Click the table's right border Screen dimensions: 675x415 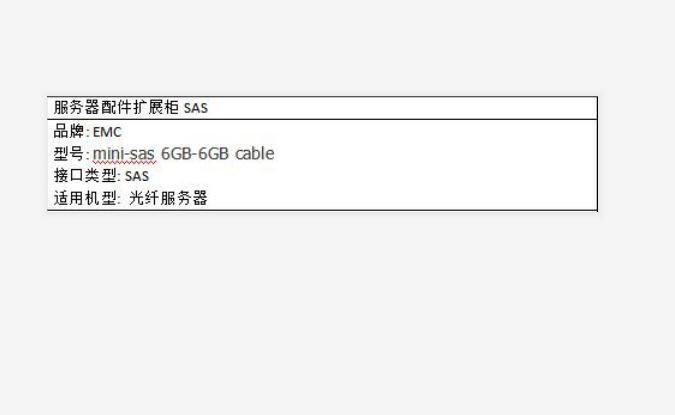598,154
